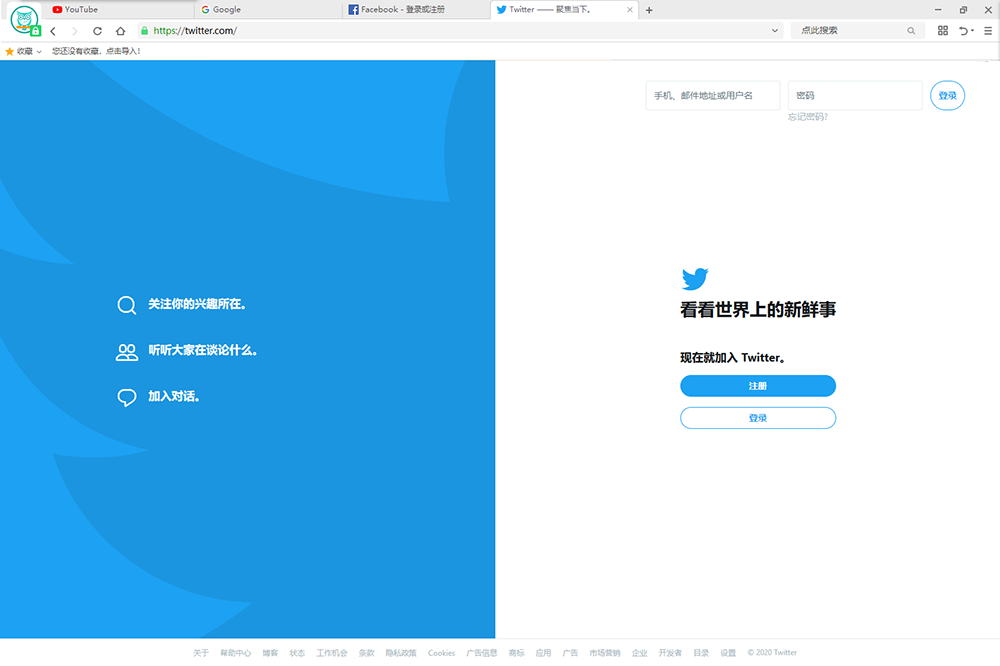Image resolution: width=1000 pixels, height=666 pixels.
Task: Click the import bookmarks hint text
Action: pyautogui.click(x=96, y=51)
